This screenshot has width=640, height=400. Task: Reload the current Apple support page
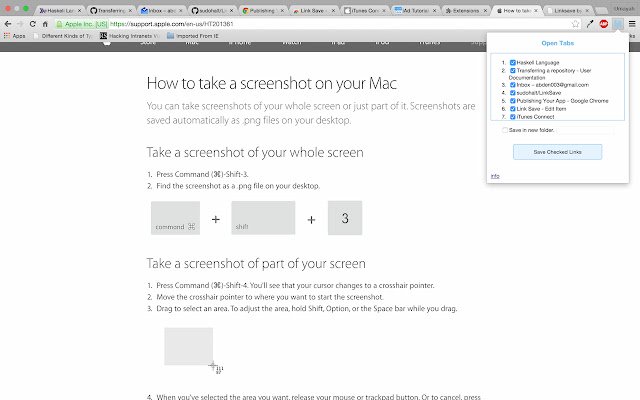click(33, 24)
